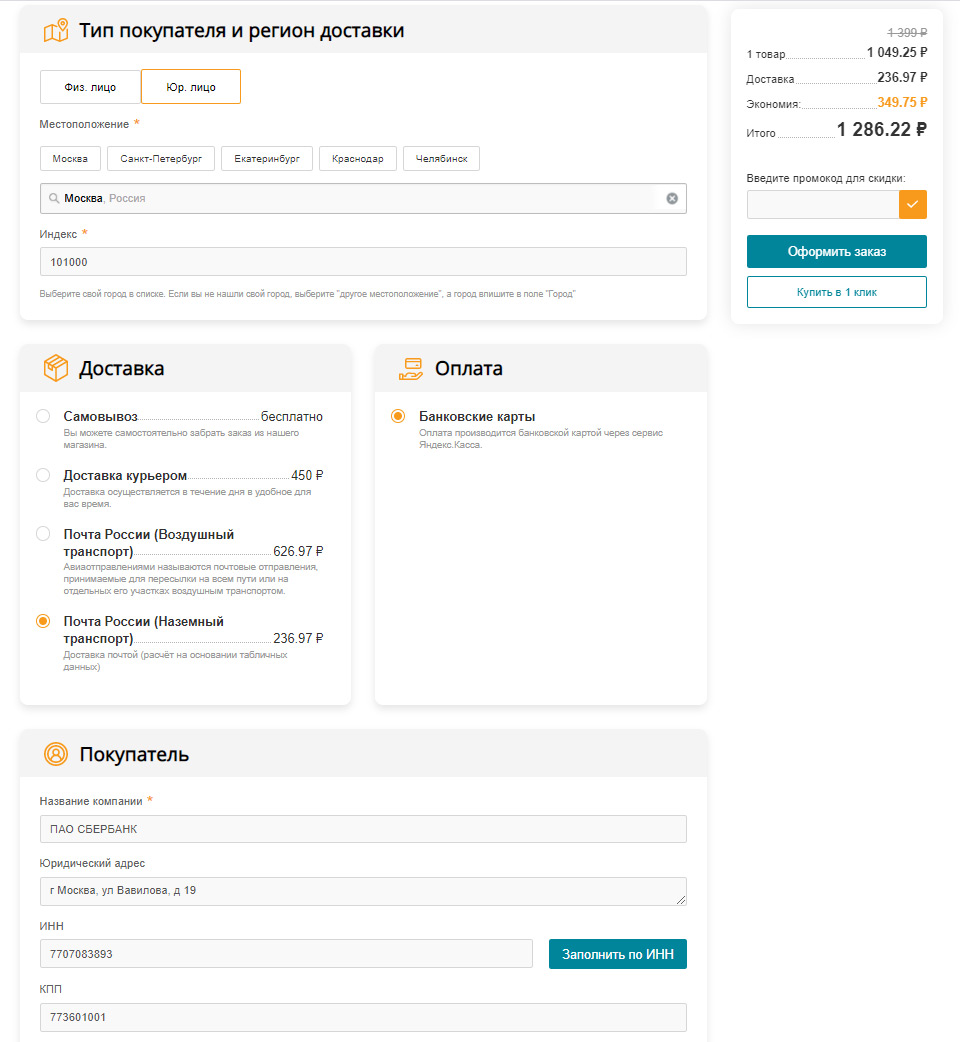
Task: Switch to Юр. лицо tab
Action: click(190, 87)
